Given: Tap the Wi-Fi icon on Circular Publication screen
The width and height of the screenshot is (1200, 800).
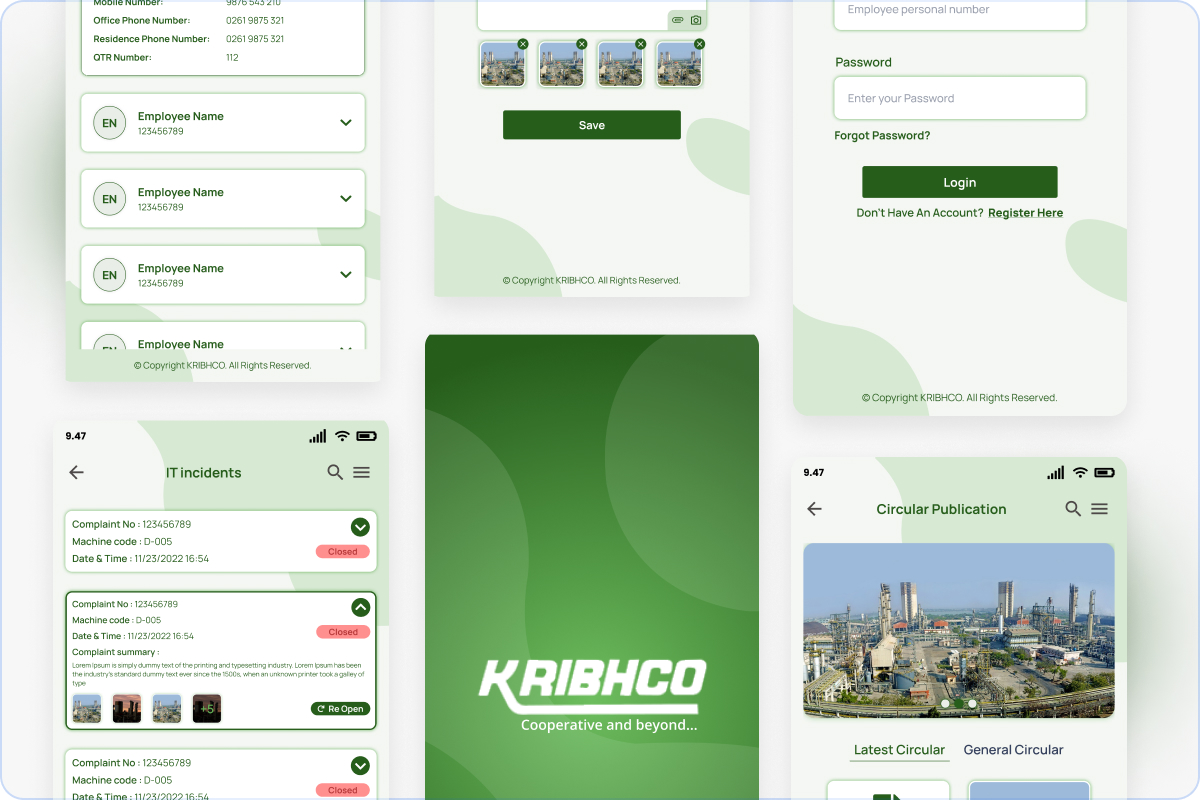Looking at the screenshot, I should point(1080,472).
